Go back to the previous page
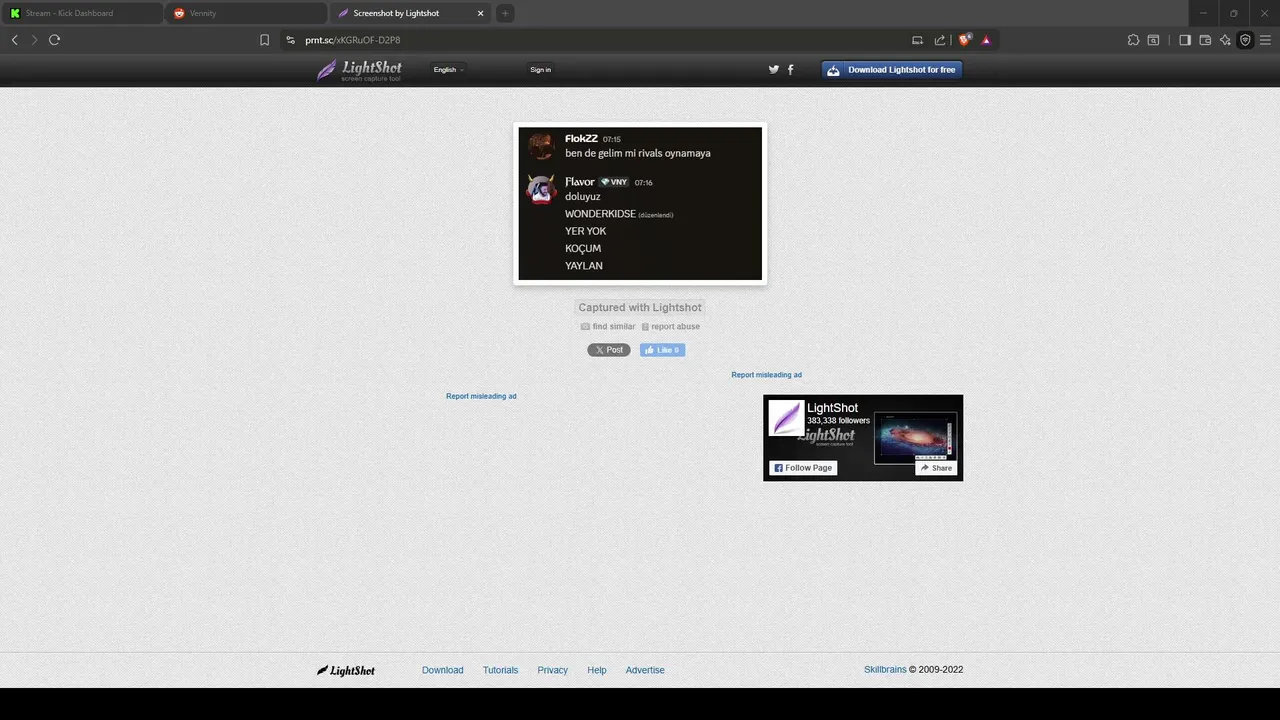Viewport: 1280px width, 720px height. pos(14,40)
